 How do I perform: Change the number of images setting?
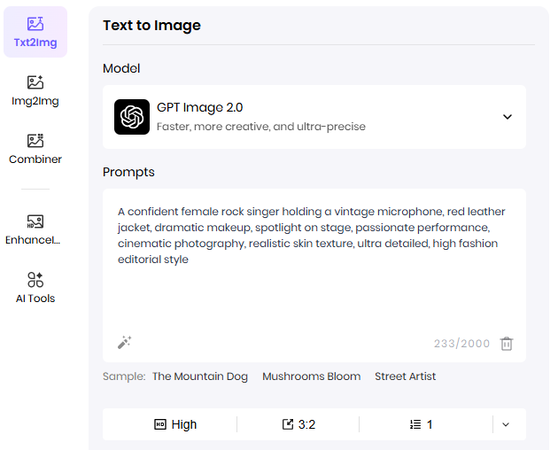coord(421,424)
